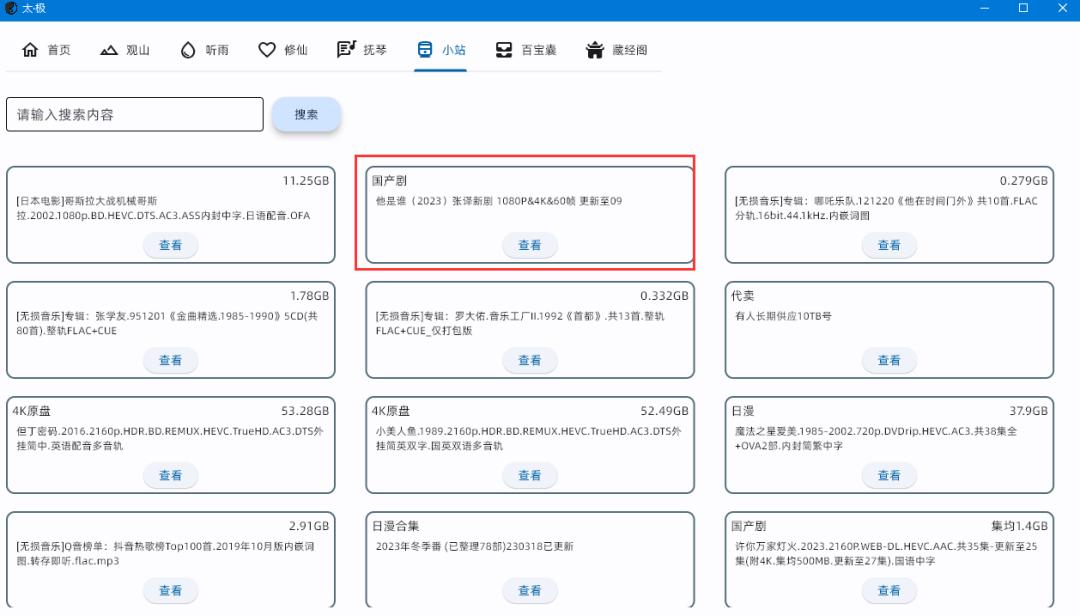Select the 抚琴 pen icon
The width and height of the screenshot is (1080, 616).
click(344, 48)
